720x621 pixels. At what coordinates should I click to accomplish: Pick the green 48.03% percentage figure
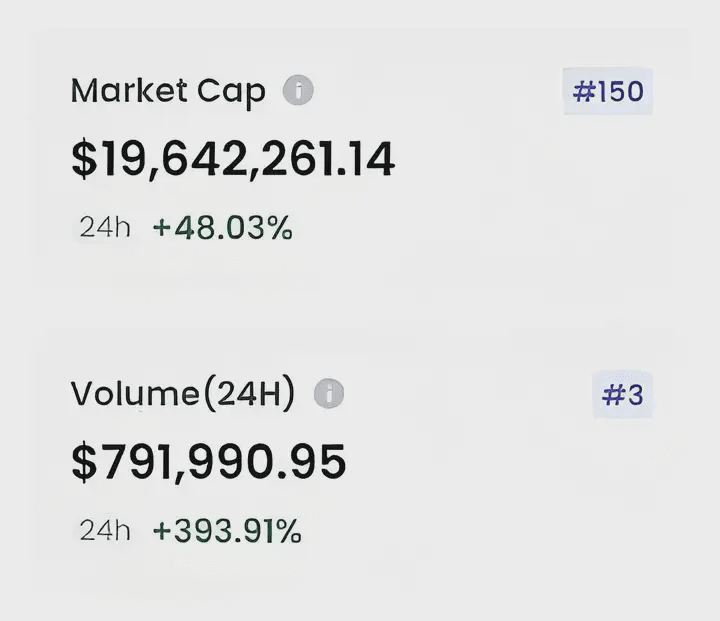(222, 228)
